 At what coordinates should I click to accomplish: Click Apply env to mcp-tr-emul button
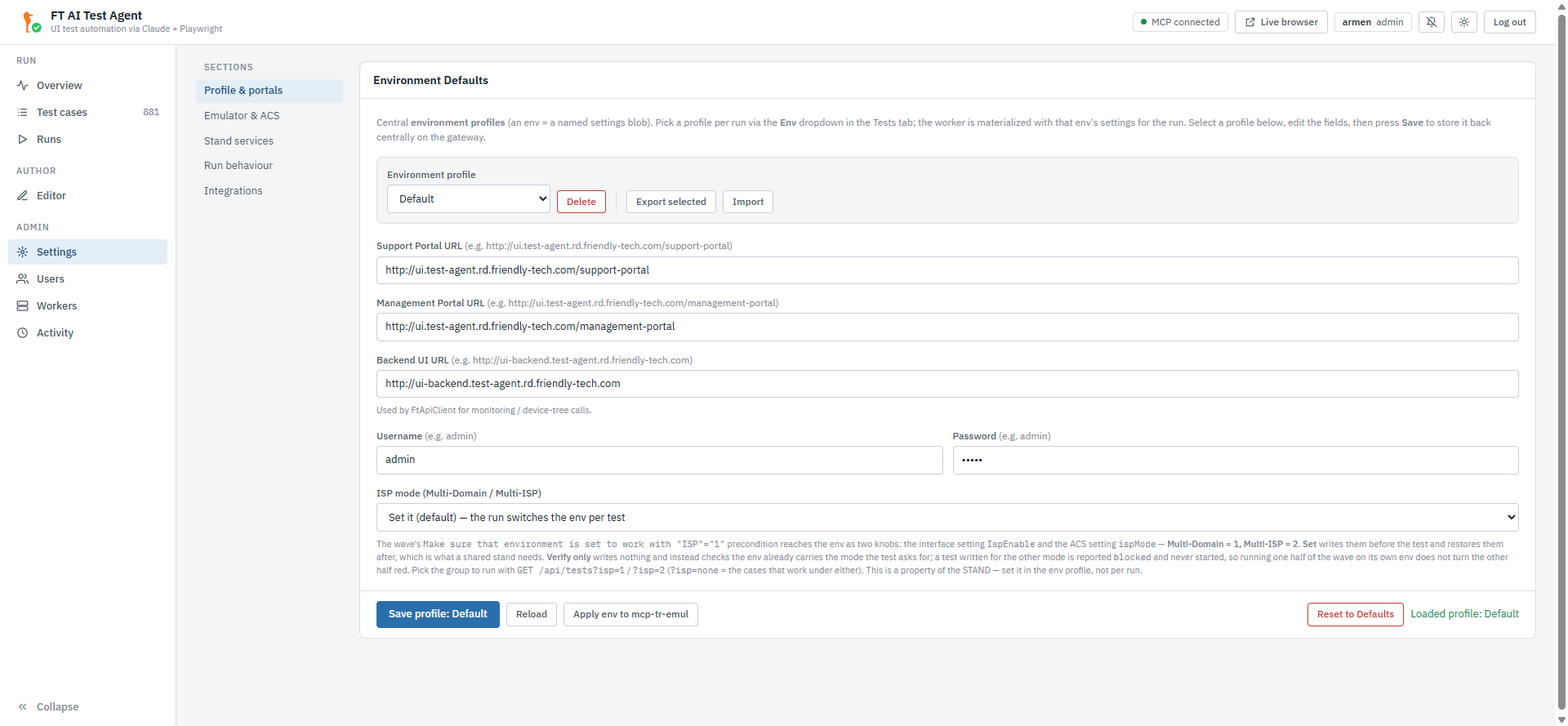(x=631, y=614)
